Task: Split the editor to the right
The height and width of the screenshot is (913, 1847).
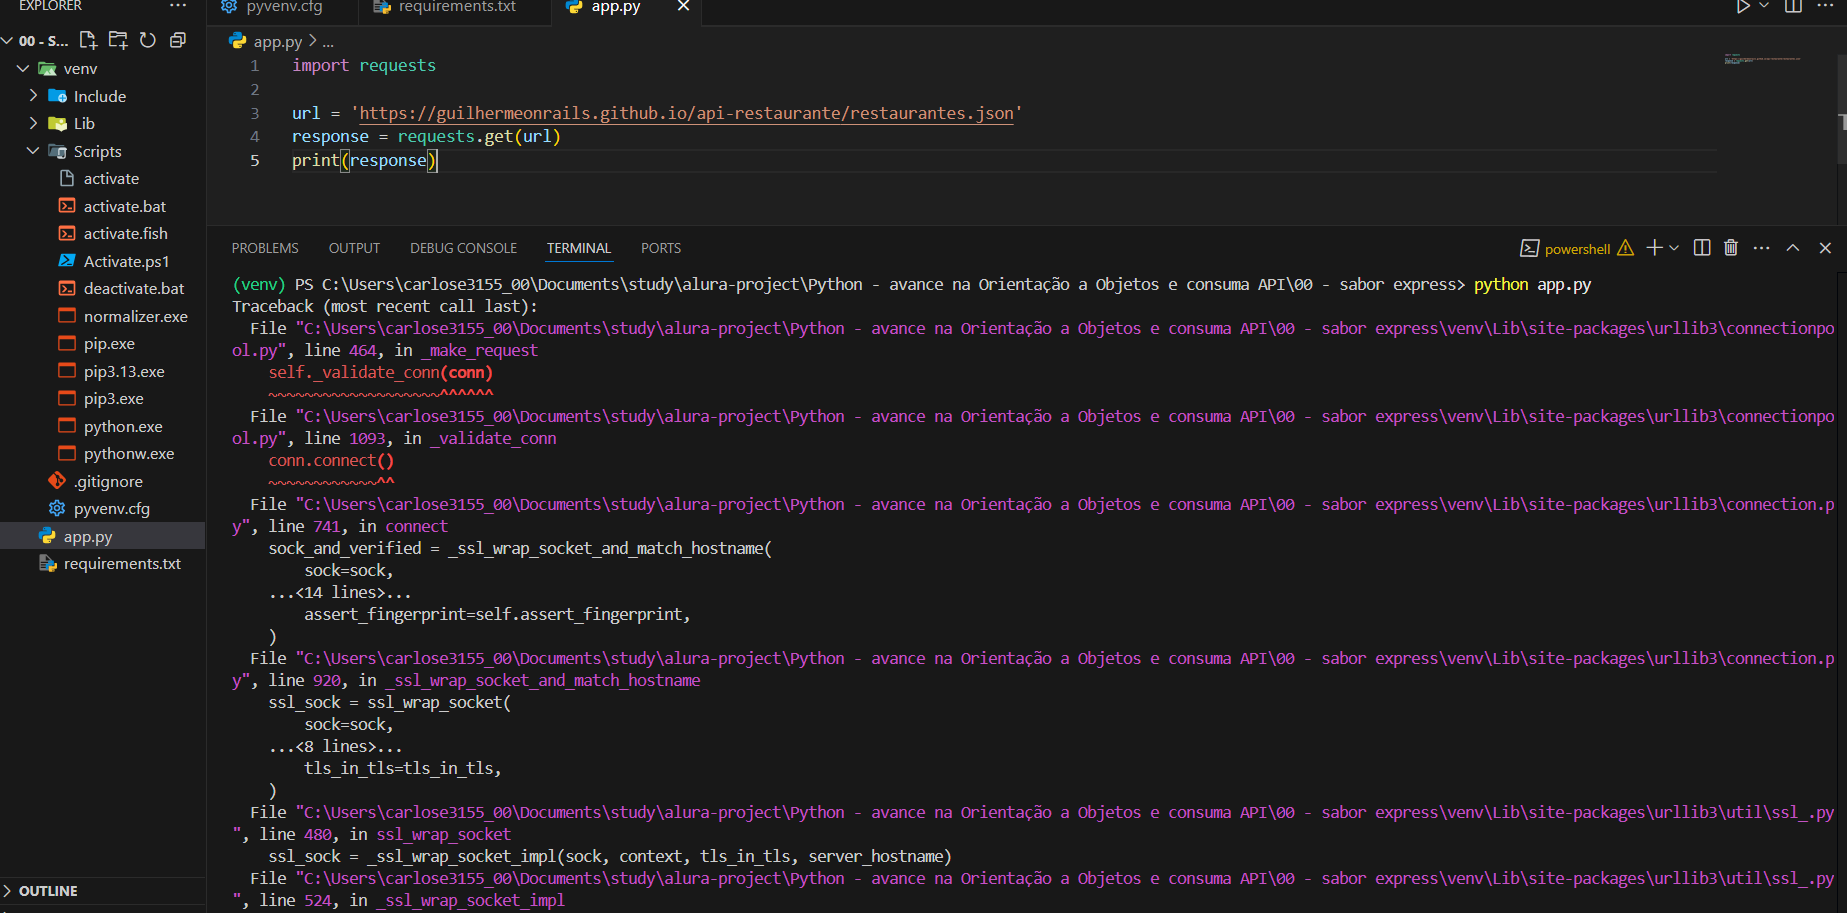Action: [1794, 6]
